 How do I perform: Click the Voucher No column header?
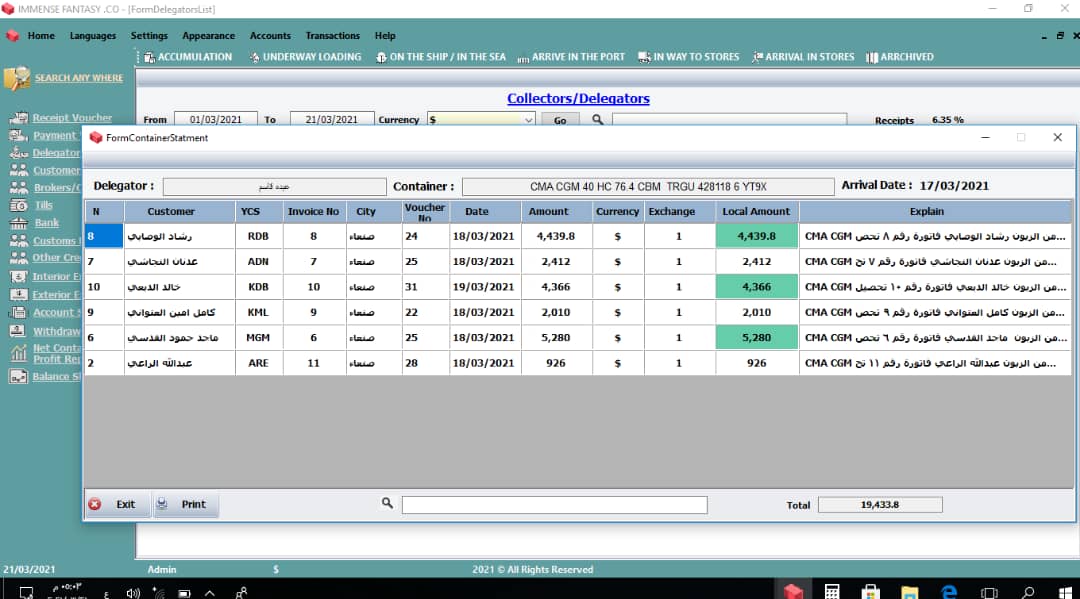tap(425, 211)
